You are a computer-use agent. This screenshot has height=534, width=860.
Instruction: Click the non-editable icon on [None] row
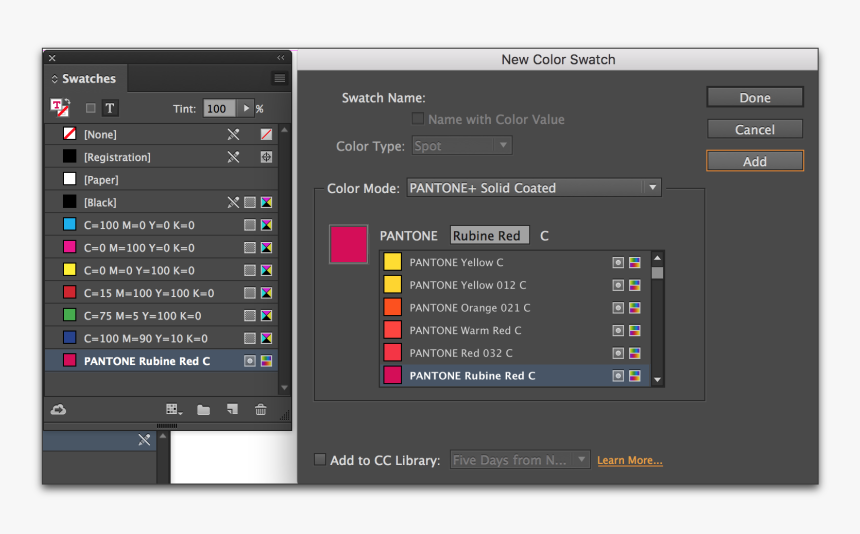click(x=233, y=134)
